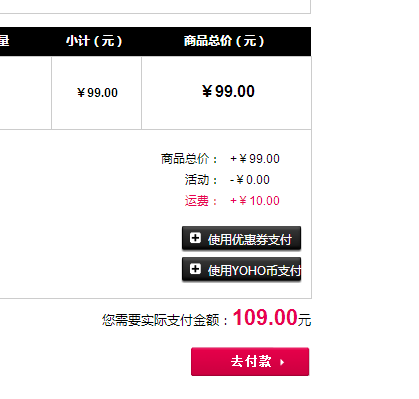The height and width of the screenshot is (399, 419).
Task: Click the ¥99.00 subtotal cell
Action: [x=97, y=93]
